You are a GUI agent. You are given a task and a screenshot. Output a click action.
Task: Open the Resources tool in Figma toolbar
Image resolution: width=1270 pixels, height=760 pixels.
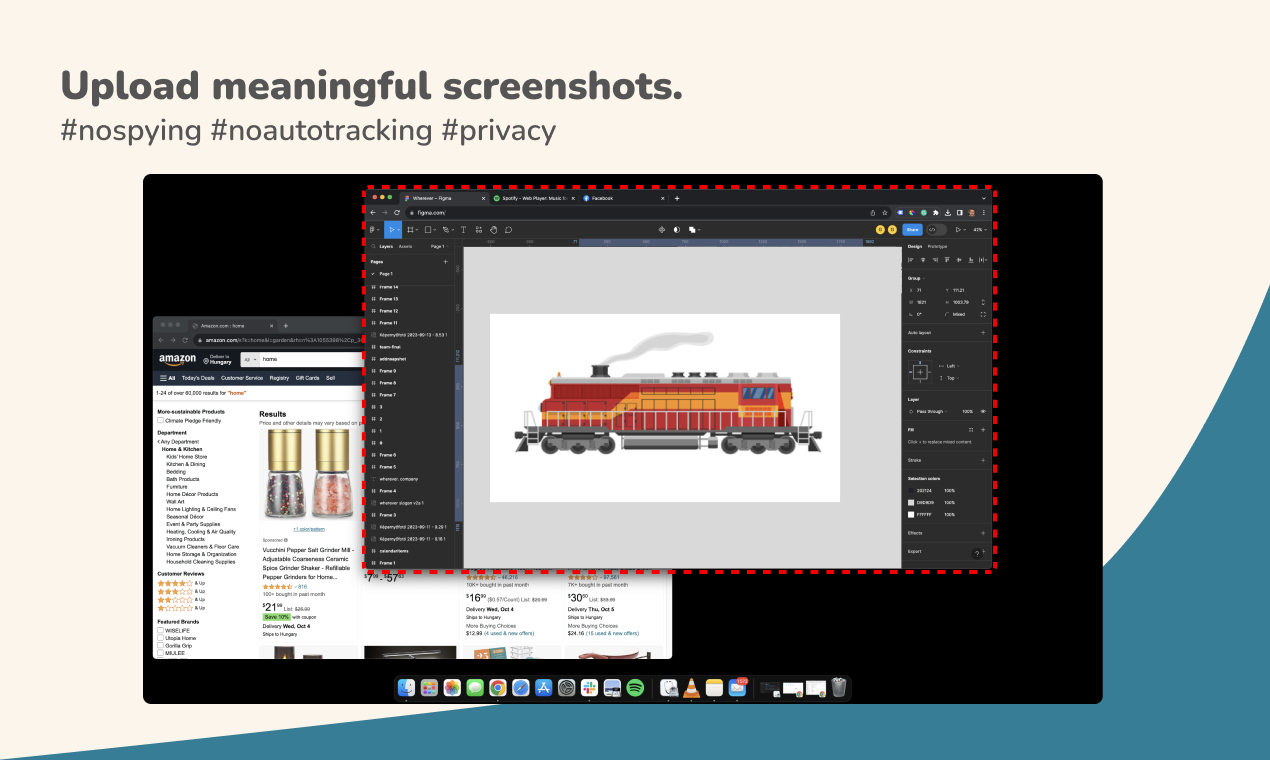(478, 229)
